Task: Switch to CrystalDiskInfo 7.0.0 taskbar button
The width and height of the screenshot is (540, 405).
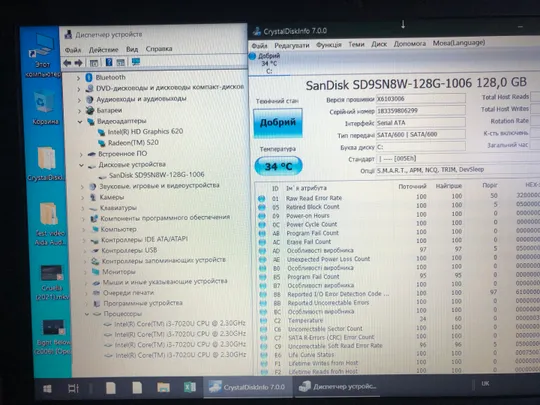Action: tap(247, 387)
